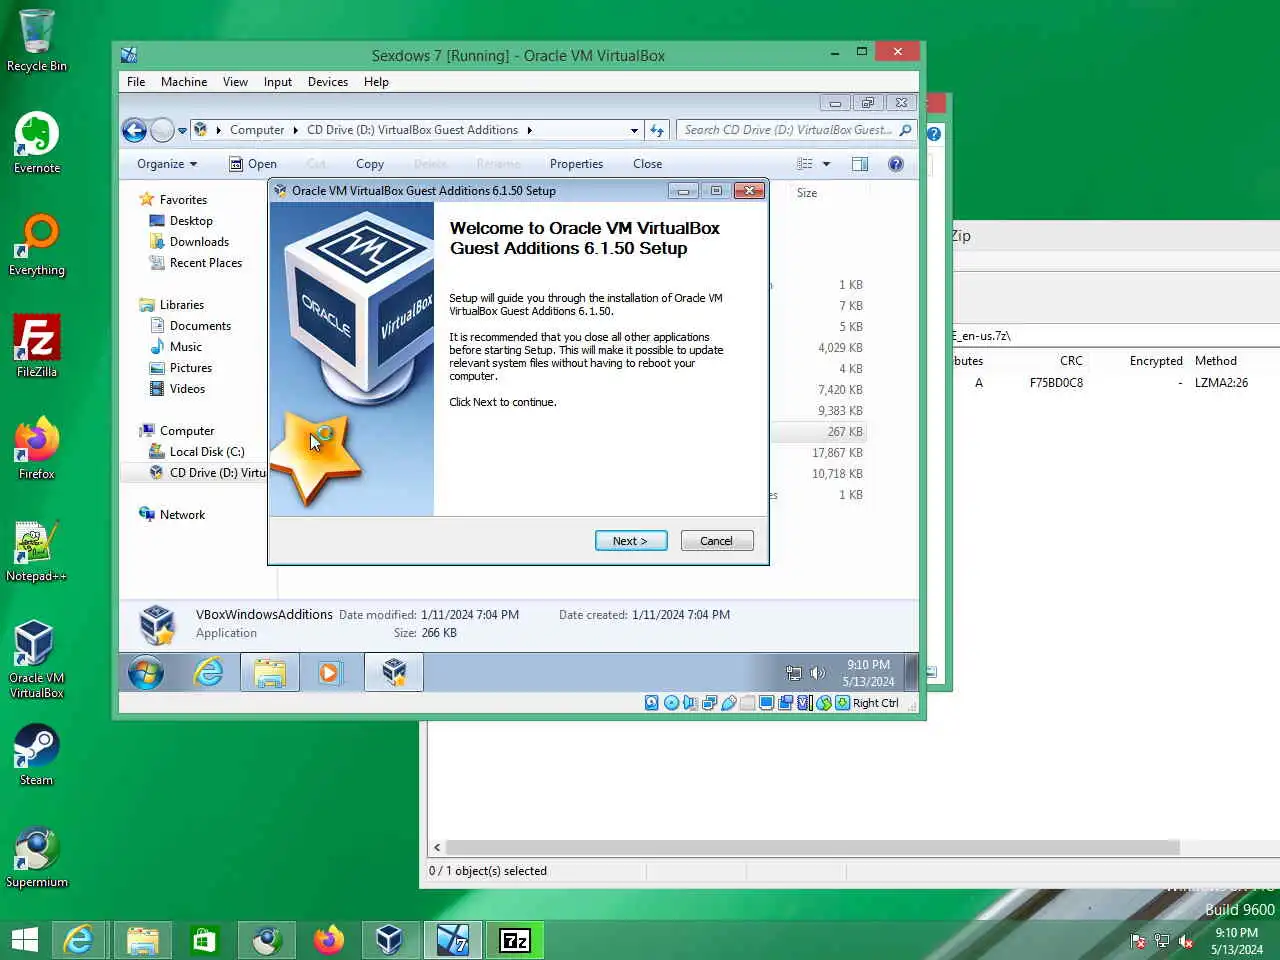Open the VirtualBox Help menu
The height and width of the screenshot is (960, 1280).
point(376,82)
